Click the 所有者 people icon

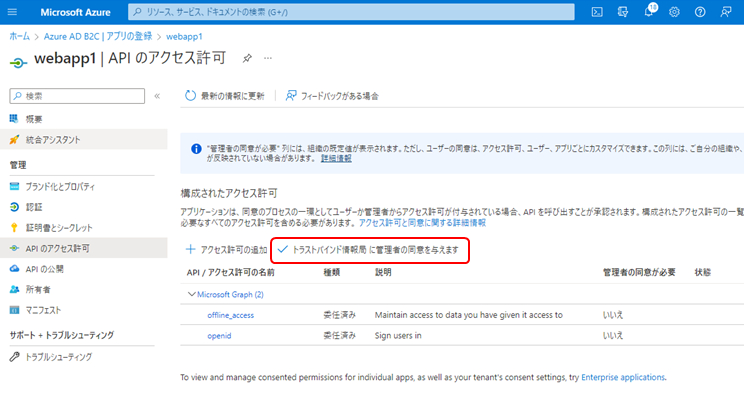pos(14,289)
